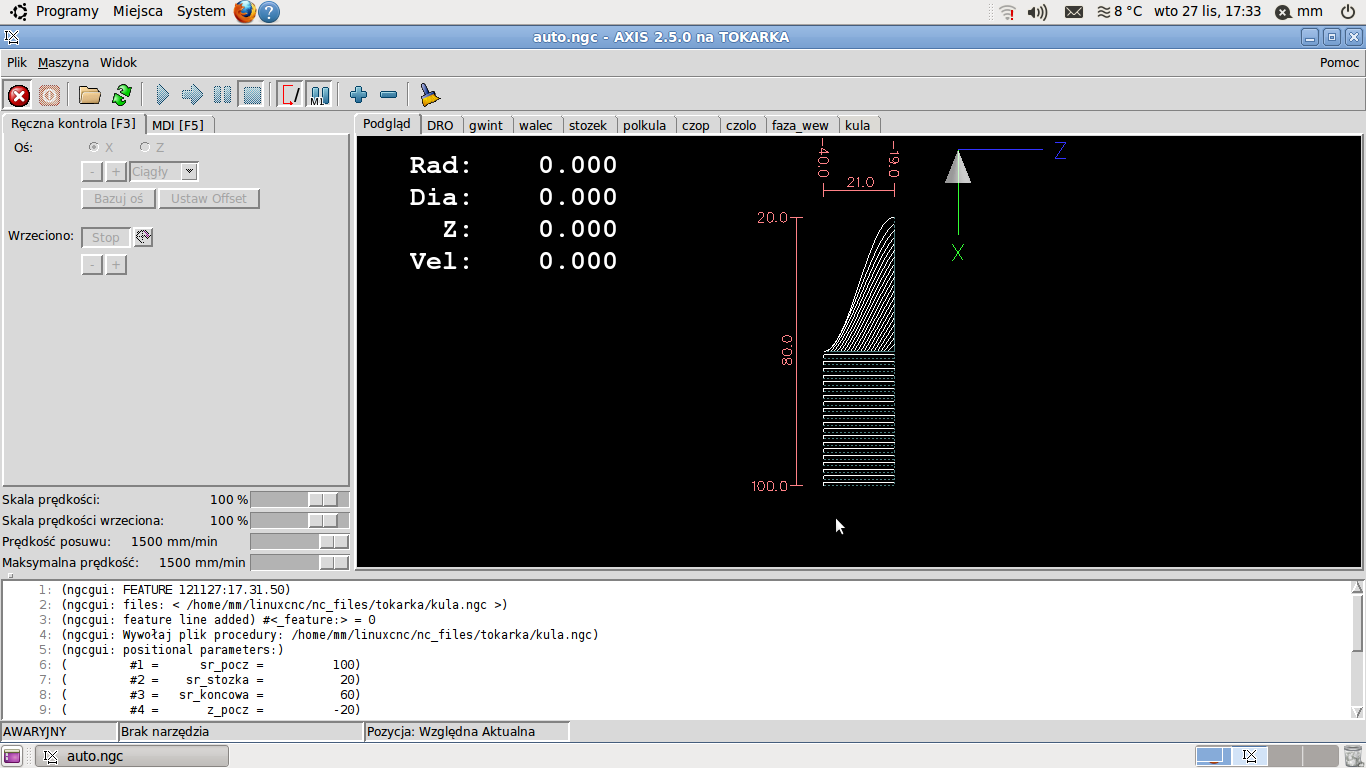Click spindle direction icon next to Stop
This screenshot has height=768, width=1366.
pos(143,237)
